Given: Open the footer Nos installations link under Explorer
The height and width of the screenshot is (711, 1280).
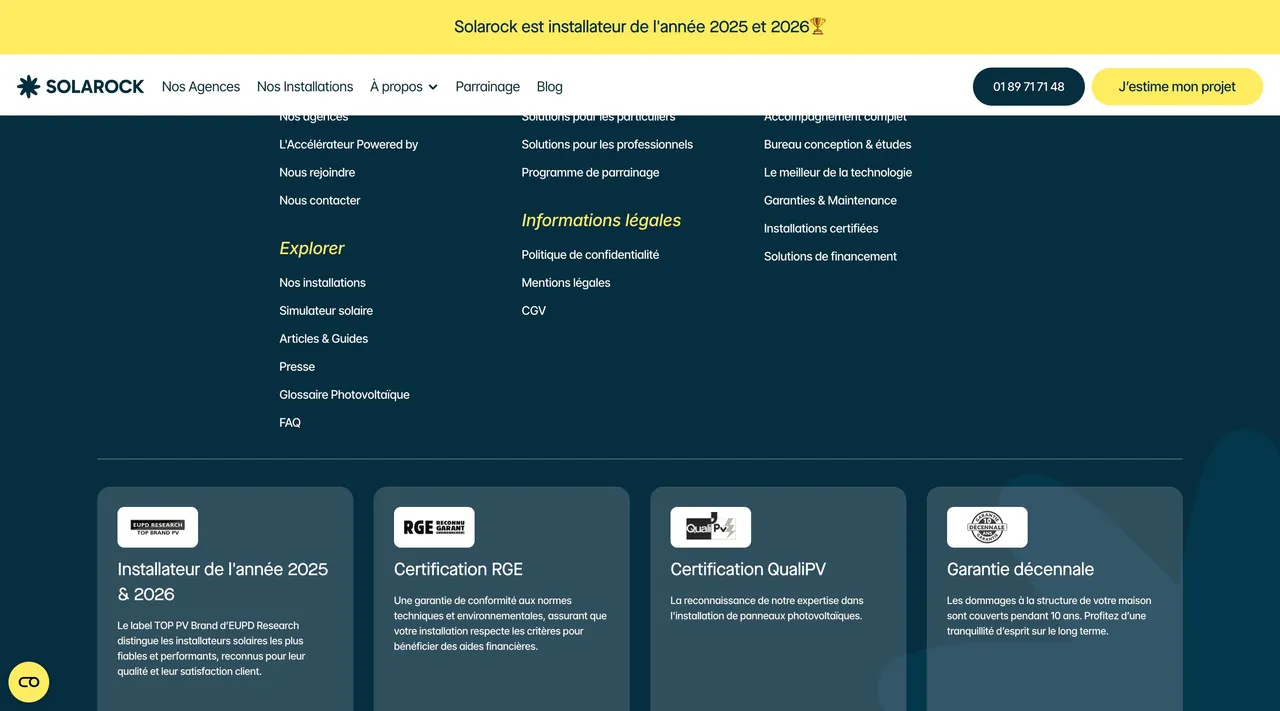Looking at the screenshot, I should click(x=323, y=283).
